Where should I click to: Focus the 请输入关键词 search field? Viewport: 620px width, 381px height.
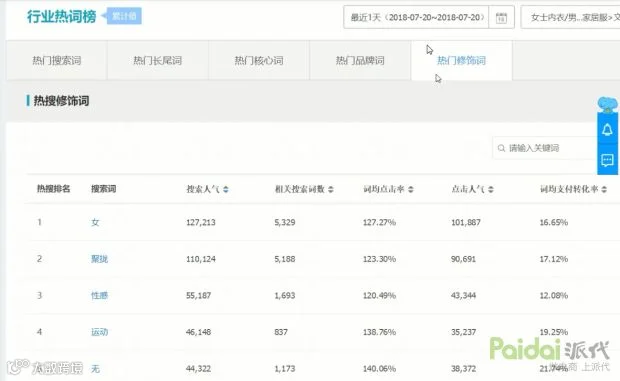click(x=546, y=148)
